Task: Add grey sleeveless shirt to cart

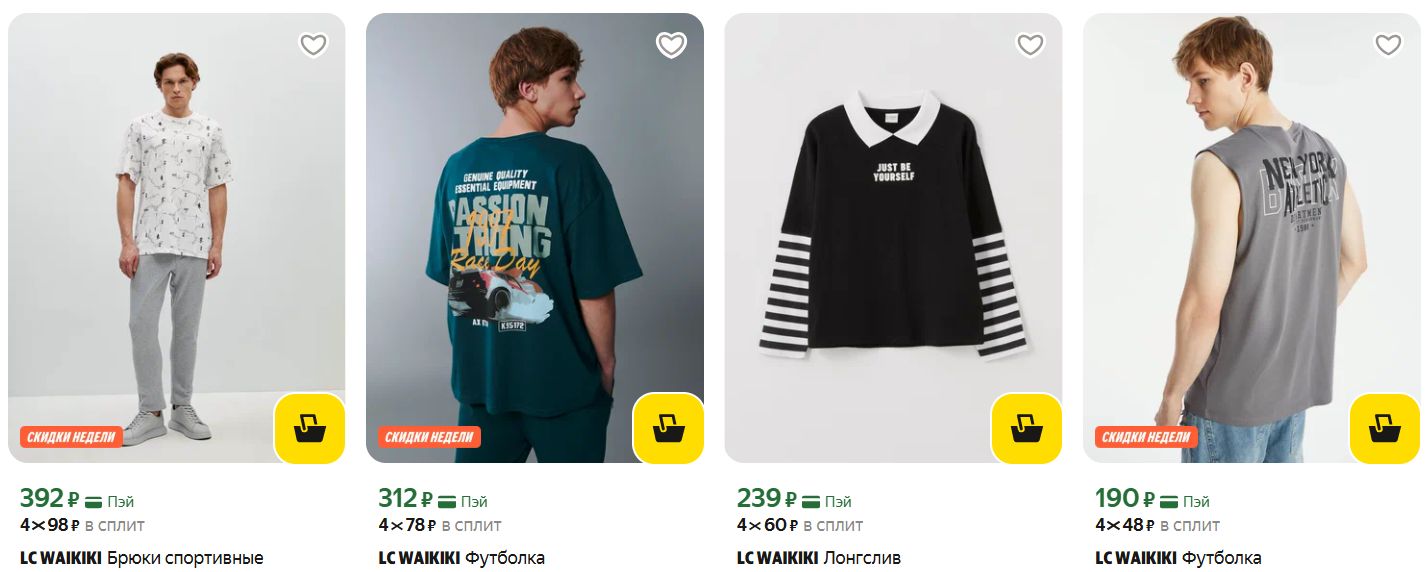Action: click(x=1384, y=428)
